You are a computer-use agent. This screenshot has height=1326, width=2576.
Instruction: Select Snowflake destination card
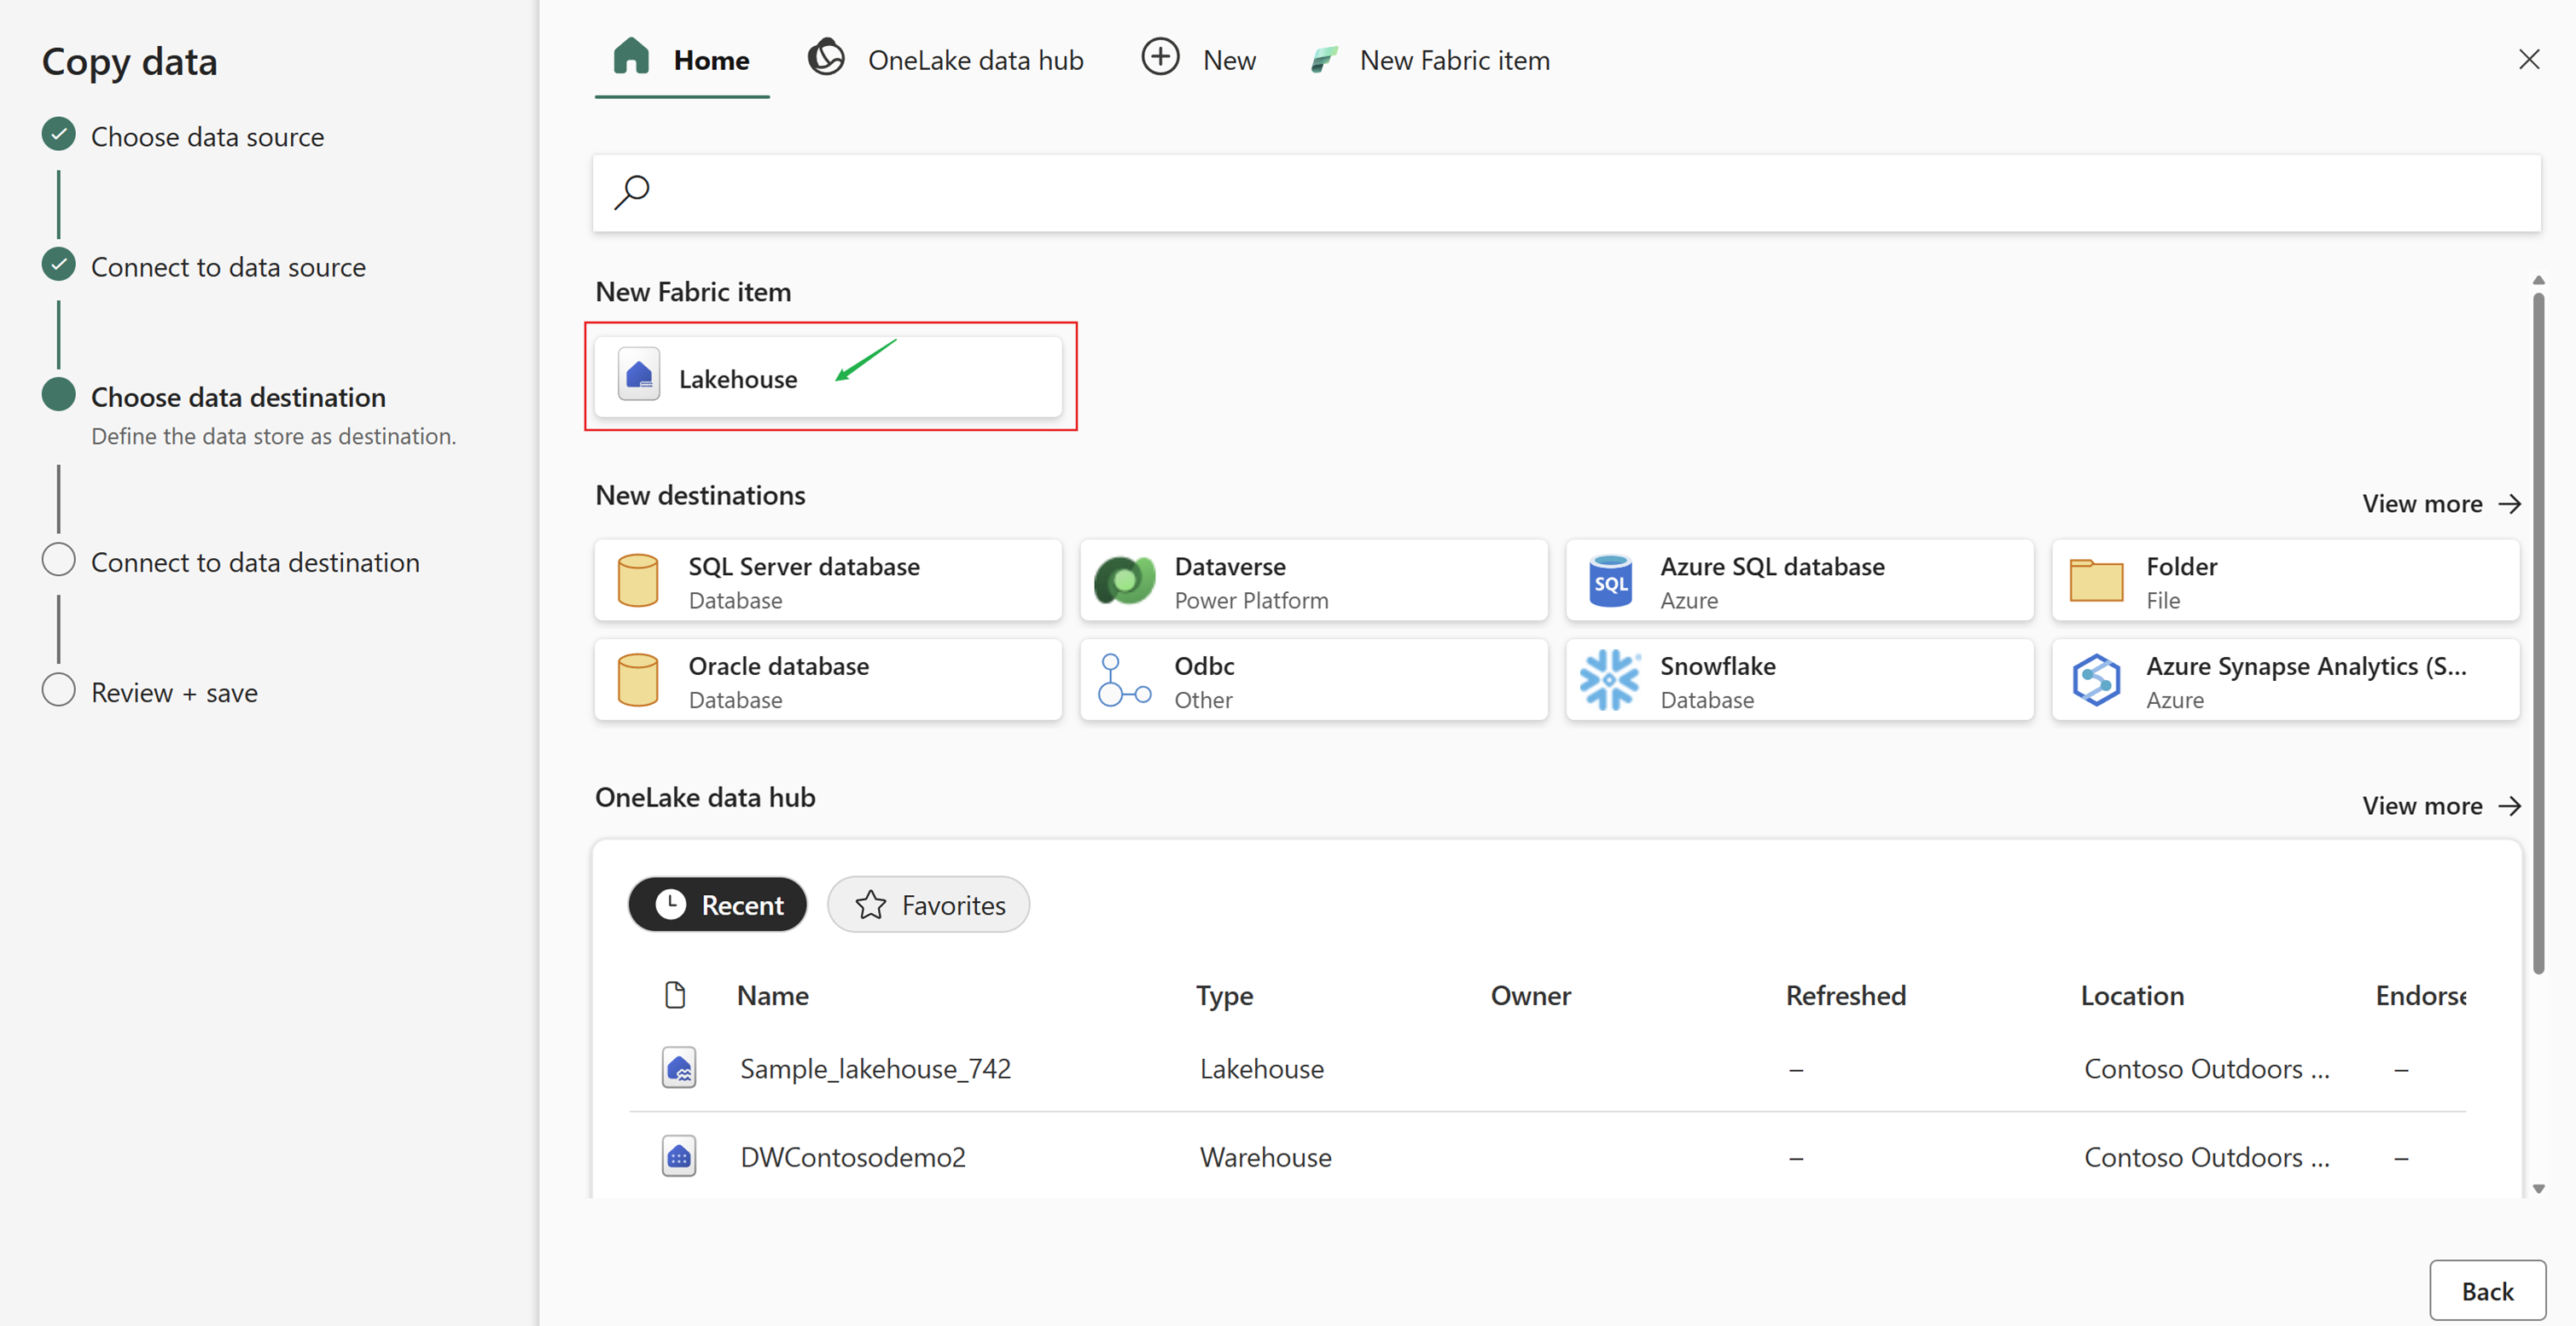pyautogui.click(x=1800, y=680)
